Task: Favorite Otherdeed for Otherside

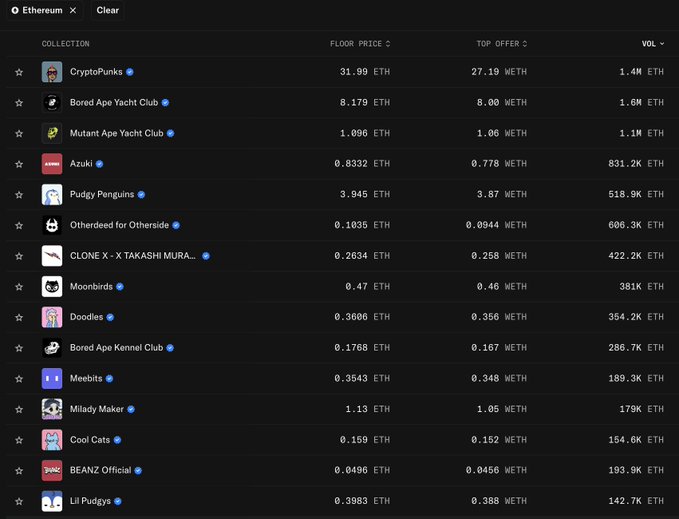Action: [x=19, y=226]
